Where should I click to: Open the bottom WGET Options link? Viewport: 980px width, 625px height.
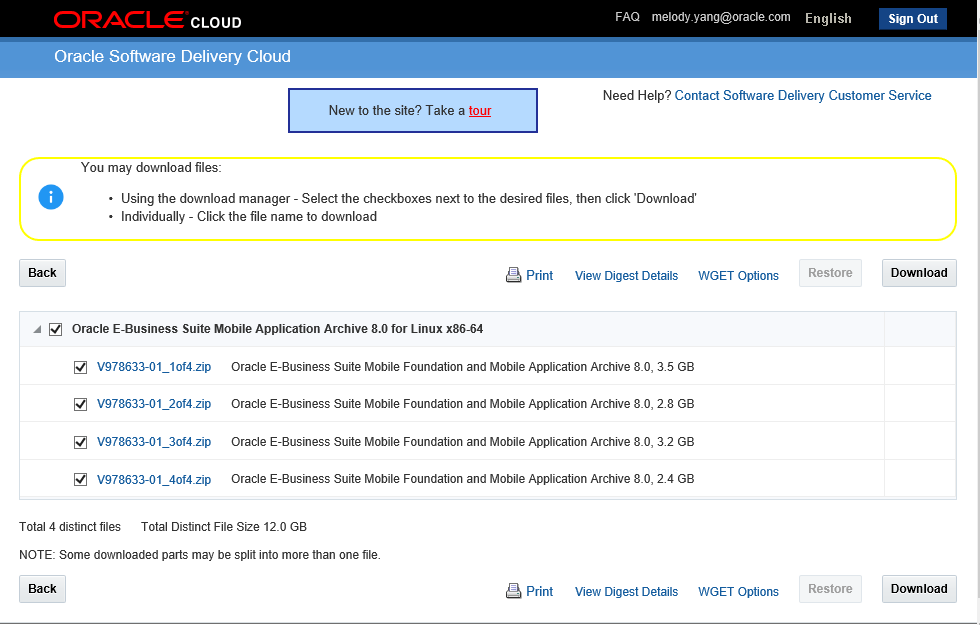click(738, 591)
